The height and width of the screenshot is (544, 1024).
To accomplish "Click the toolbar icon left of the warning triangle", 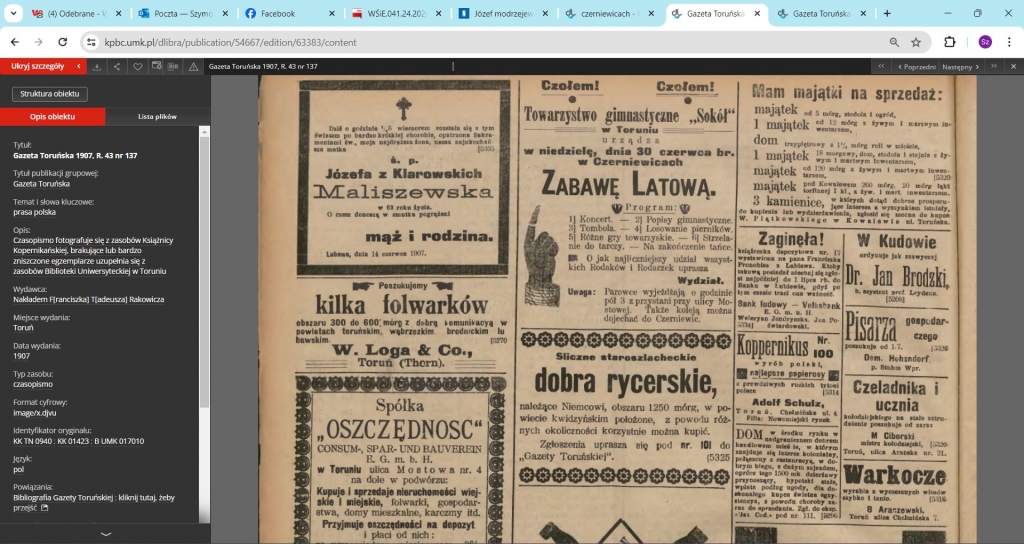I will point(173,67).
